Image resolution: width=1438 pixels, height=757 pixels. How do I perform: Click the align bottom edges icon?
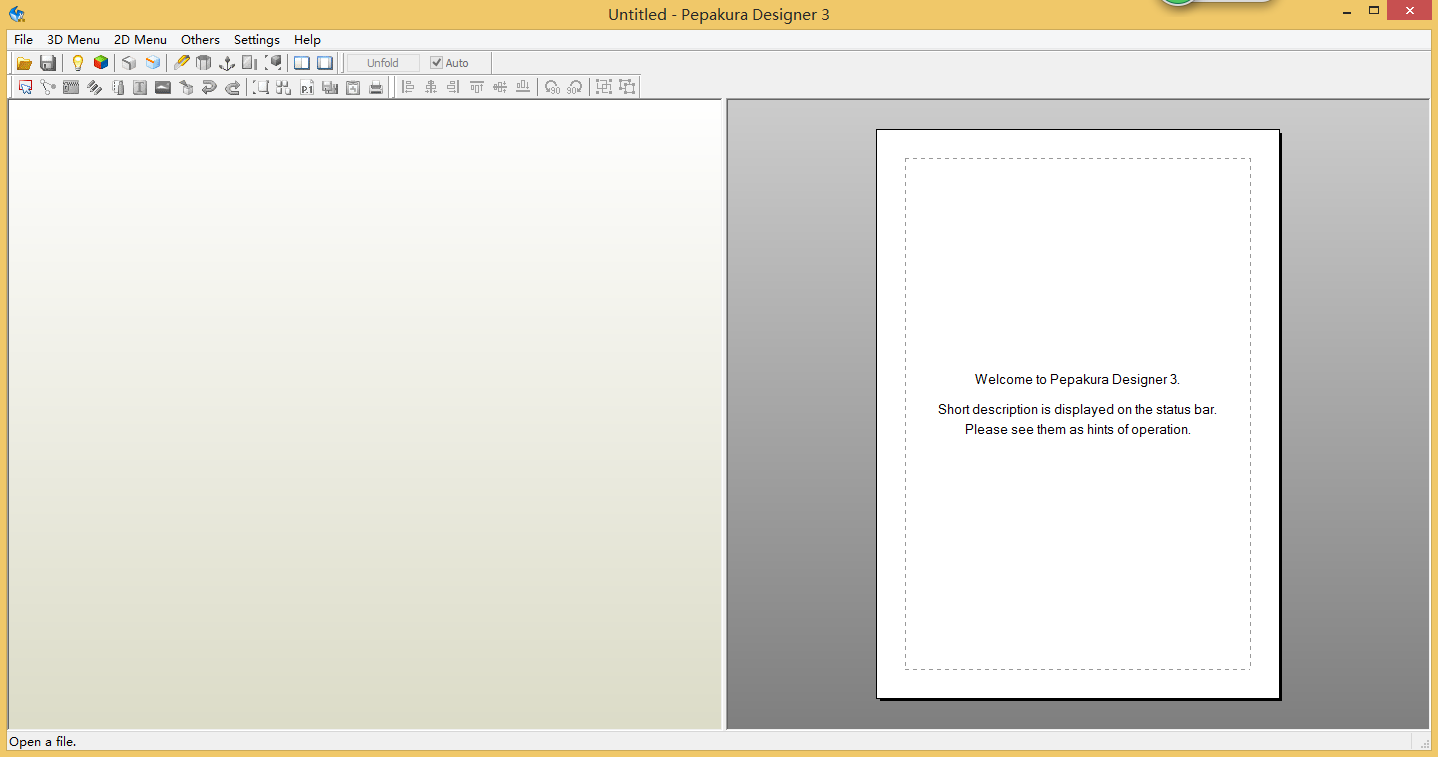coord(523,87)
